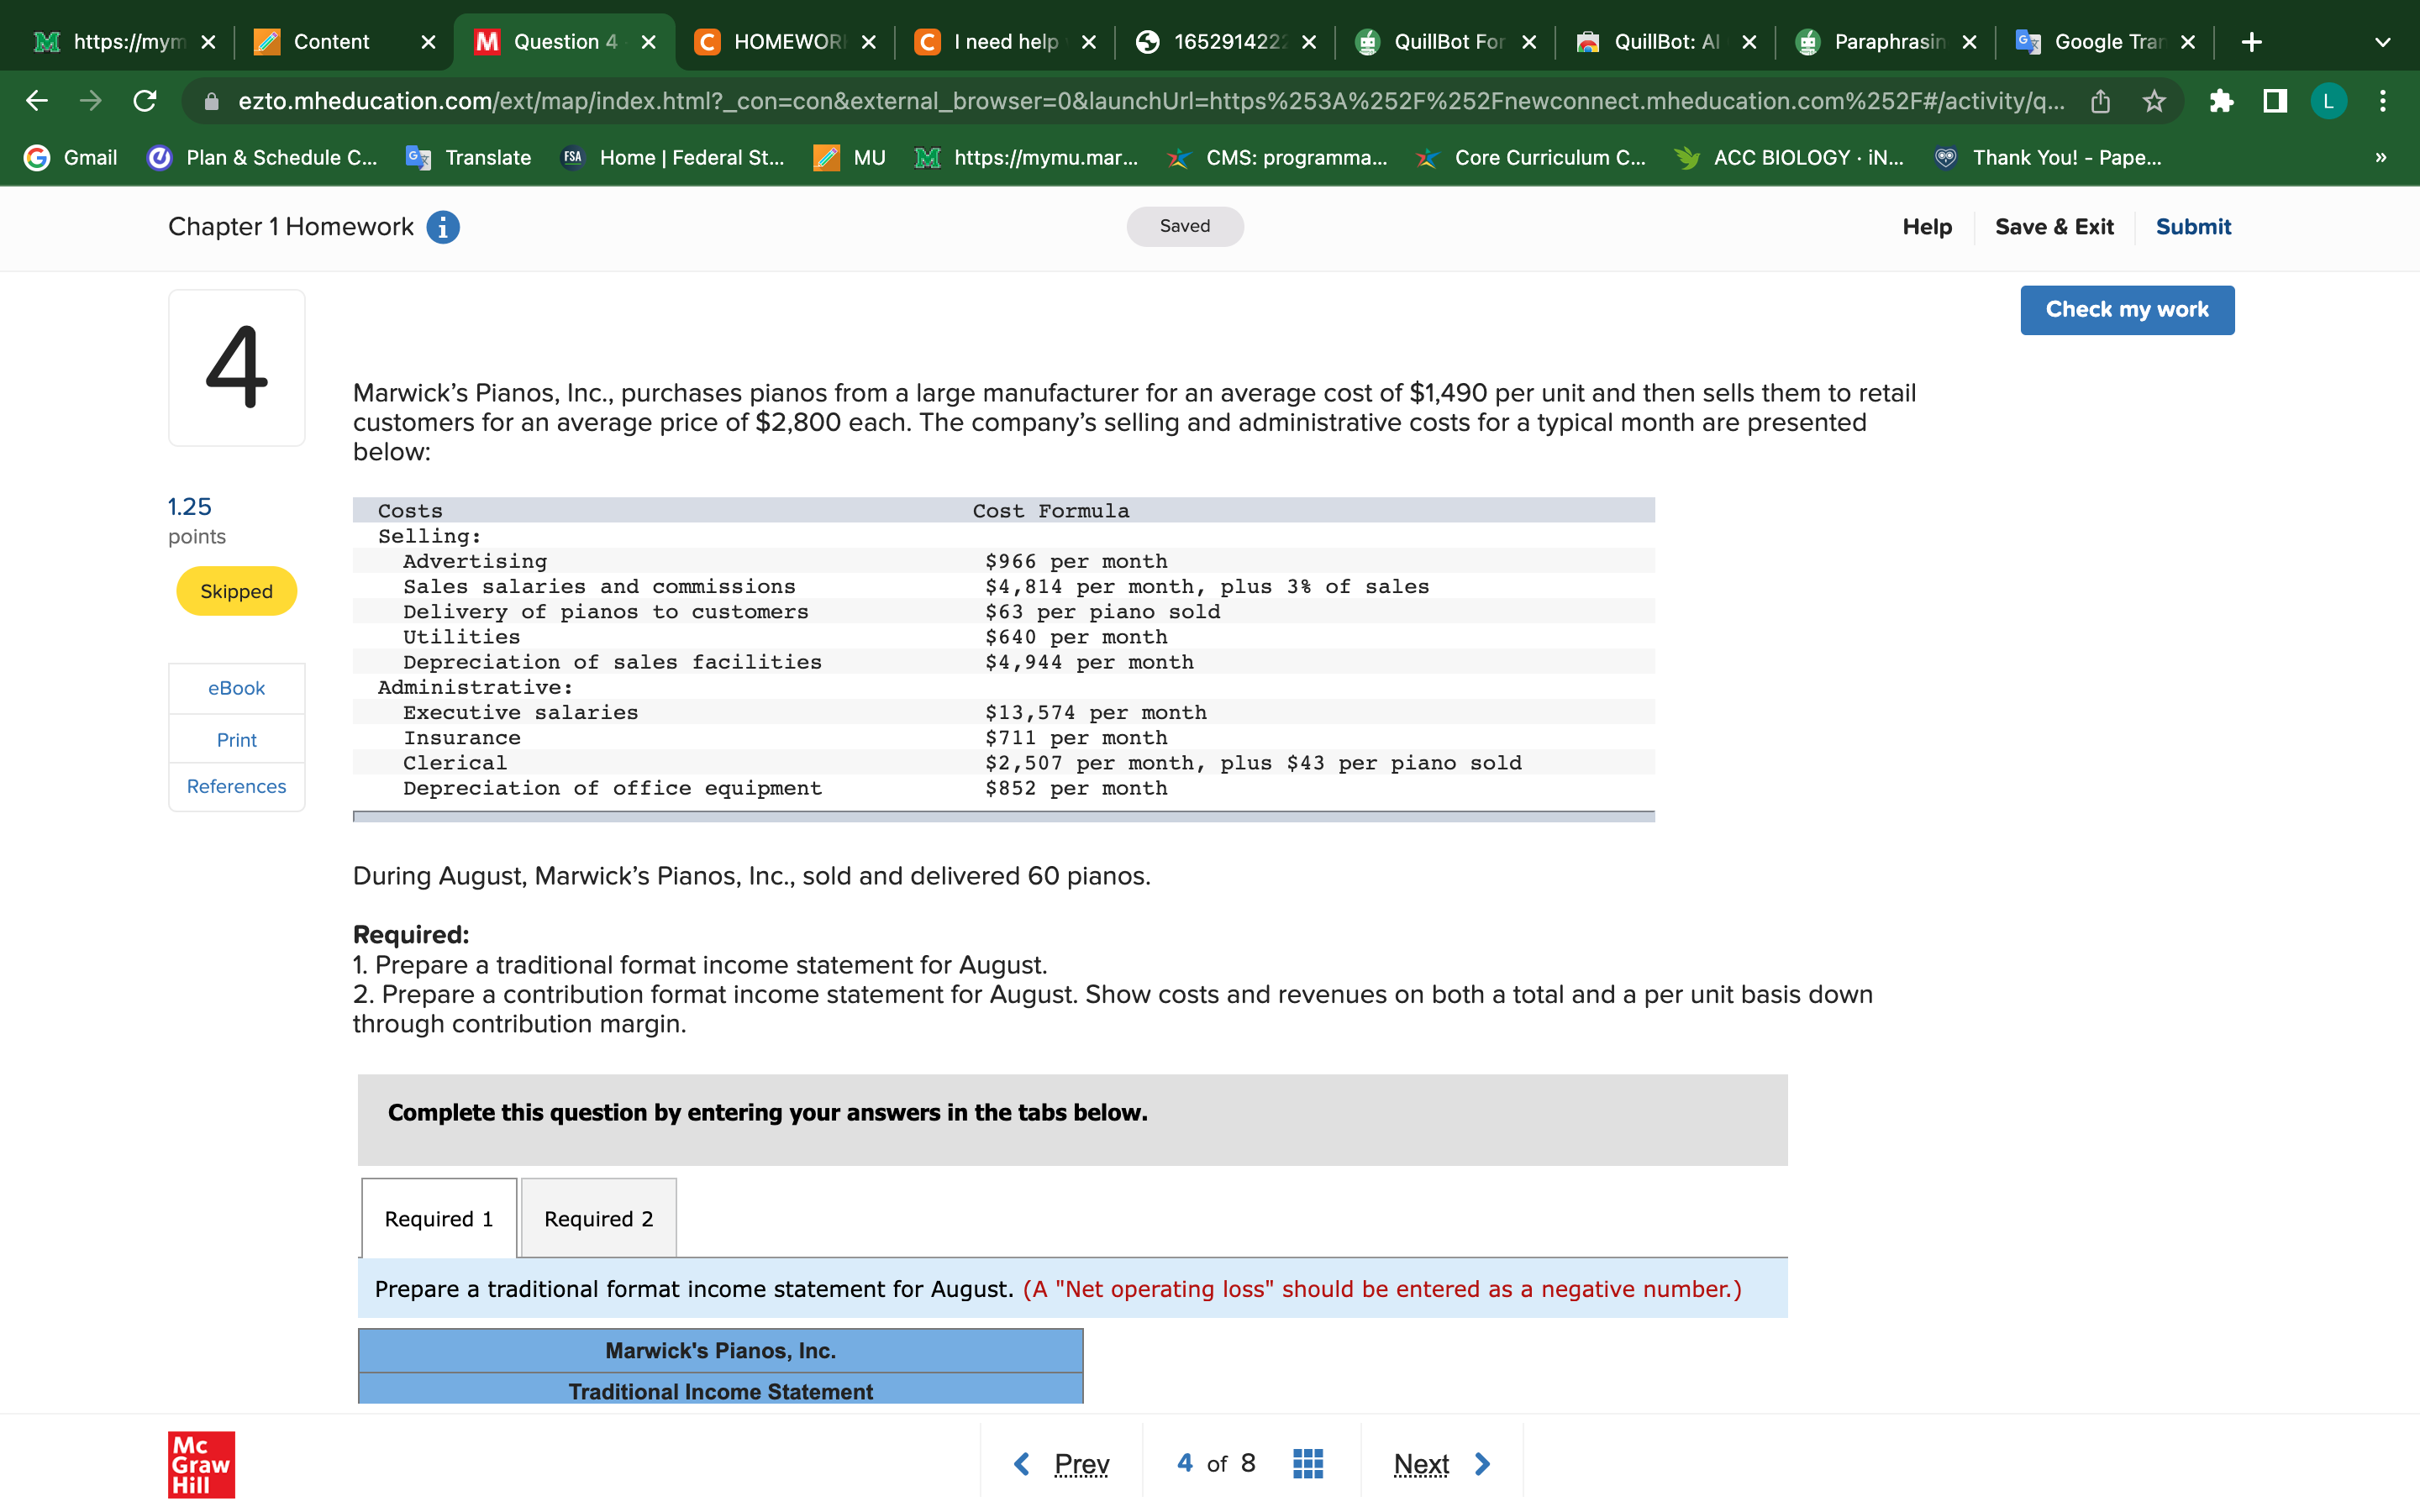Open the question info tooltip icon
Screen dimensions: 2420x1512
tap(441, 227)
